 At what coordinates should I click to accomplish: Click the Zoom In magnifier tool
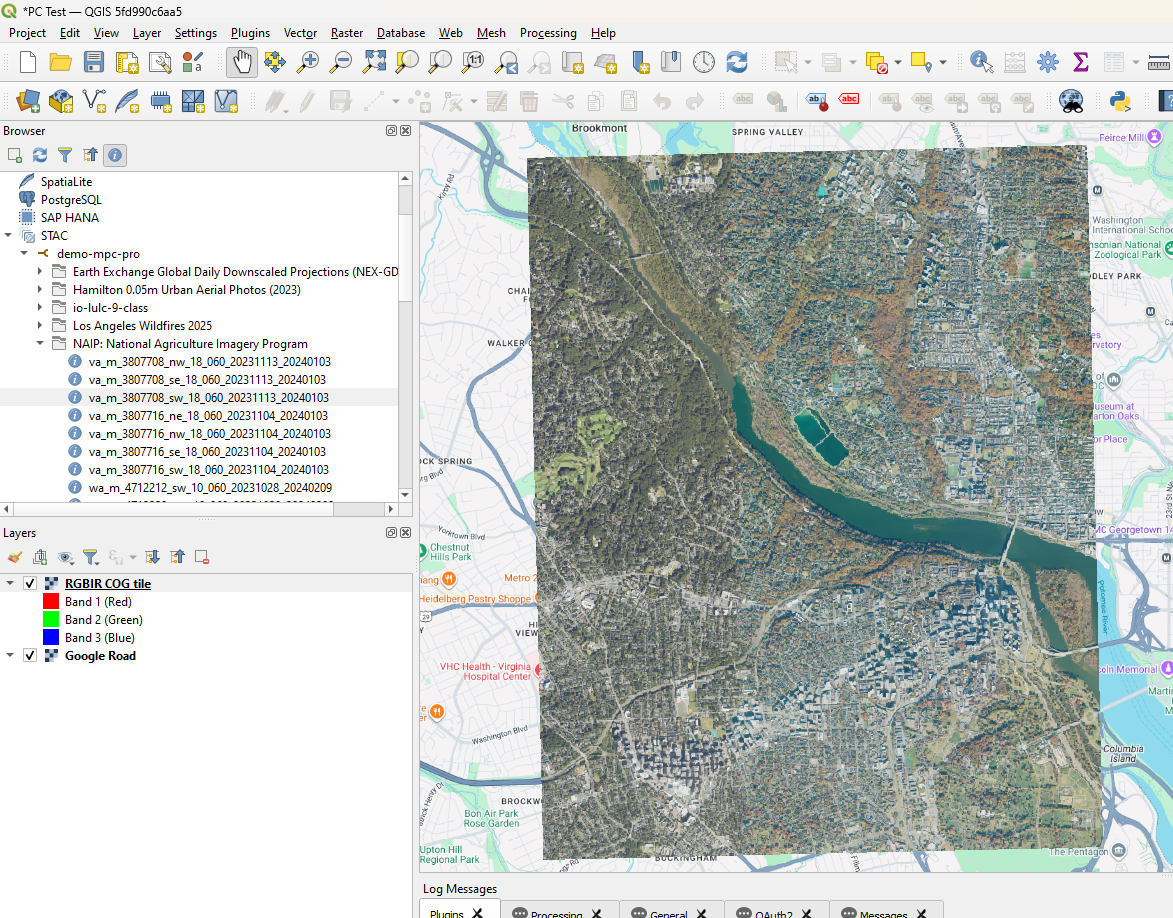(x=308, y=62)
